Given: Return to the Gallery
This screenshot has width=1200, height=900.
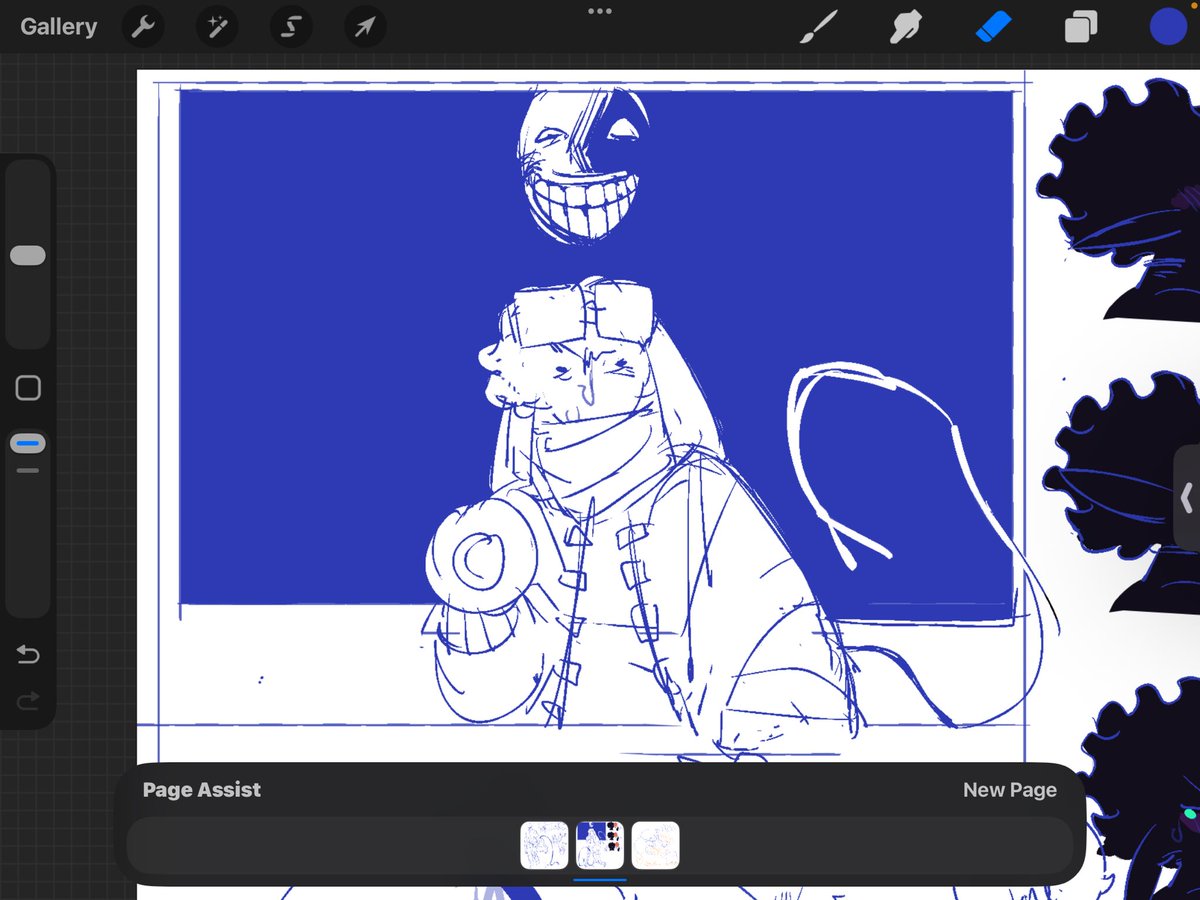Looking at the screenshot, I should [x=59, y=27].
